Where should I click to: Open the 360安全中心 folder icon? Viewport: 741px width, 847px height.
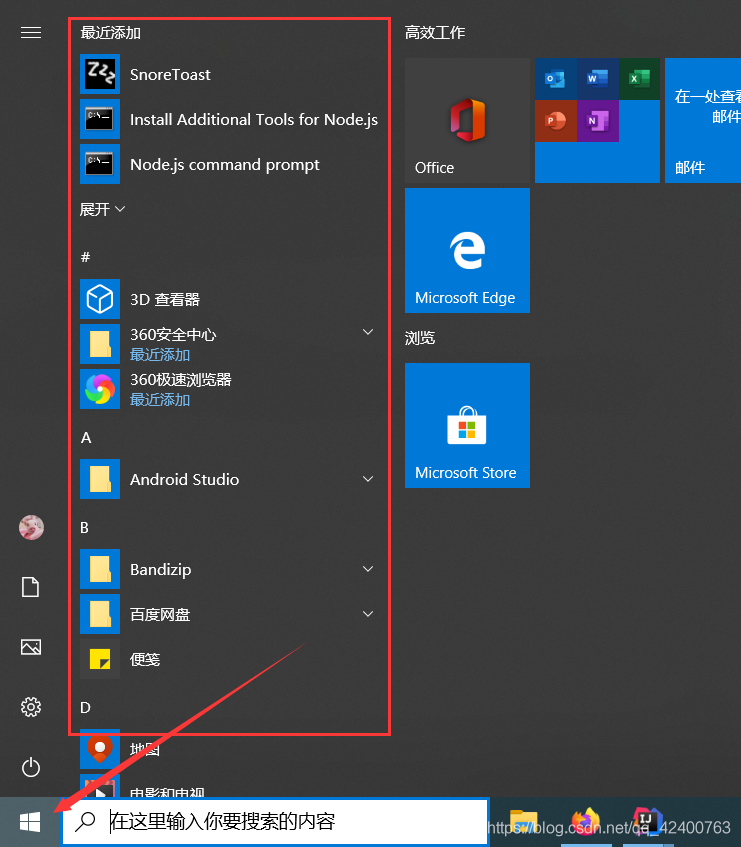pyautogui.click(x=100, y=344)
